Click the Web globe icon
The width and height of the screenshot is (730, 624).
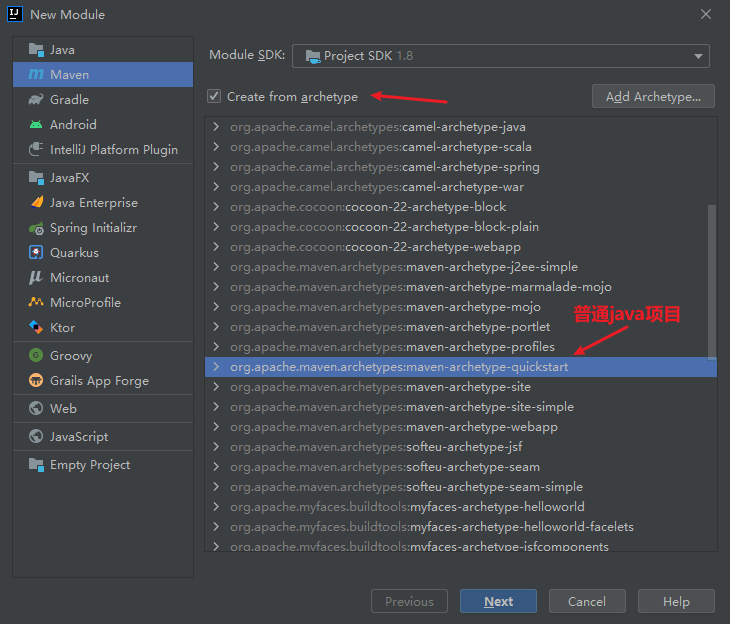(36, 408)
